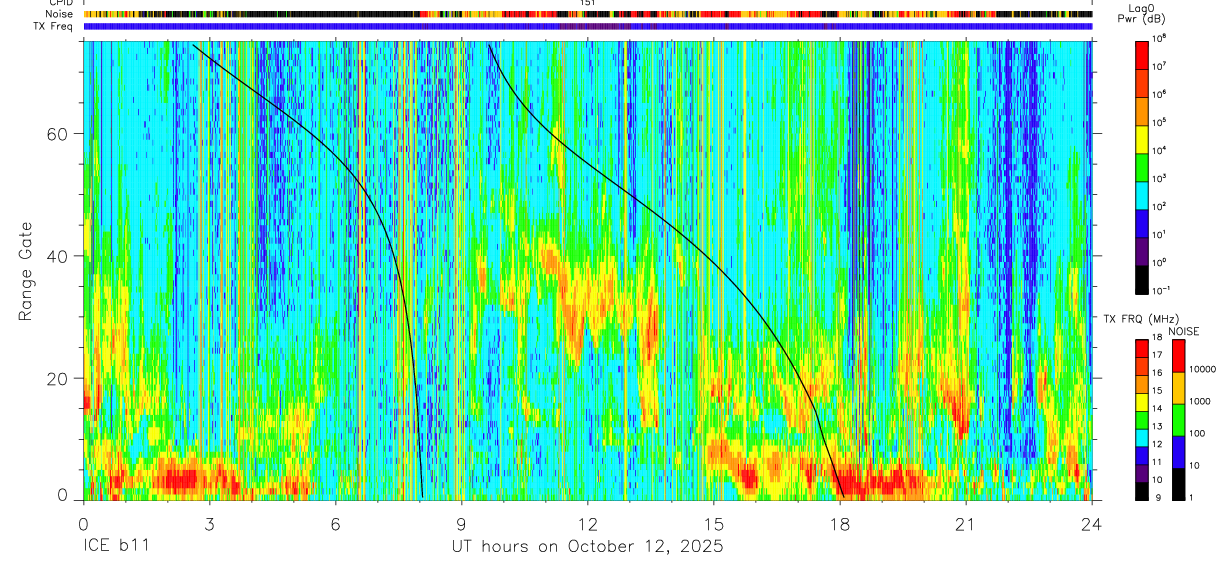Viewport: 1228px width, 567px height.
Task: Click the purple segment of the Lag0 Pwr colorbar
Action: click(1142, 251)
